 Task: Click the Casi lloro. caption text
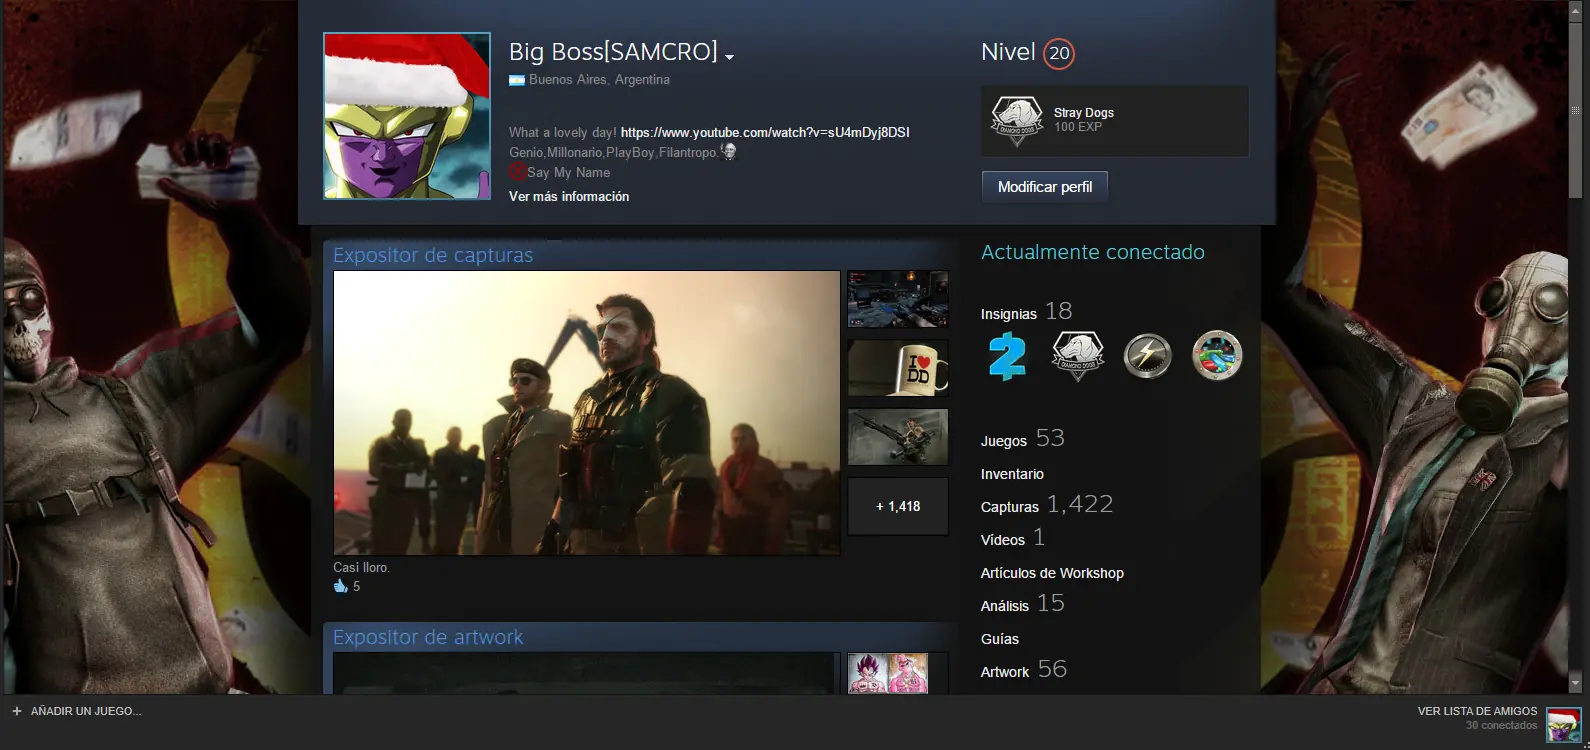(361, 567)
